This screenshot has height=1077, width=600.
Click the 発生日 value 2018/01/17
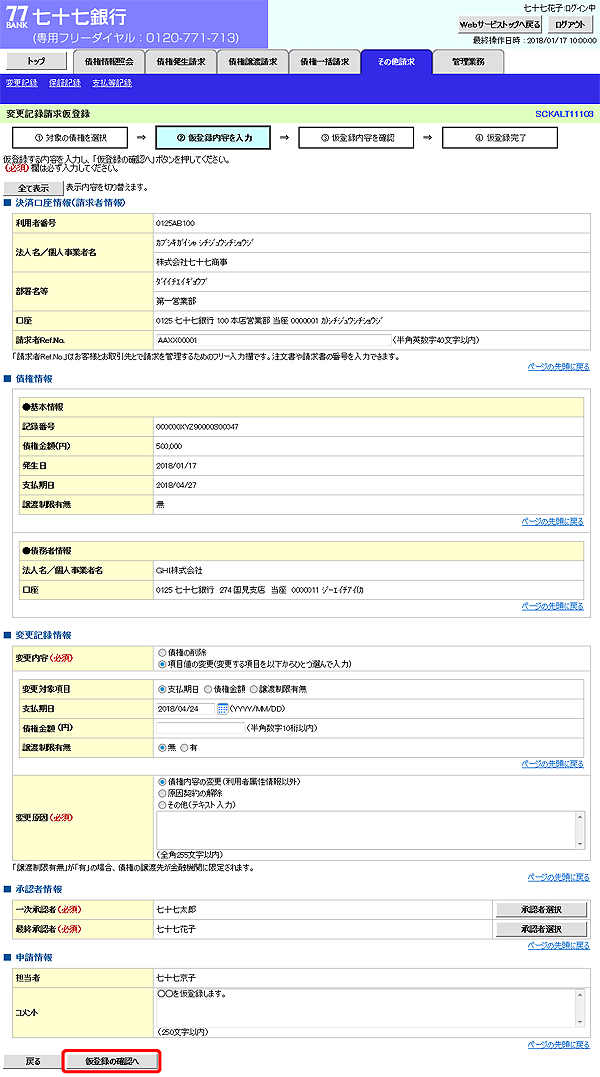point(176,465)
